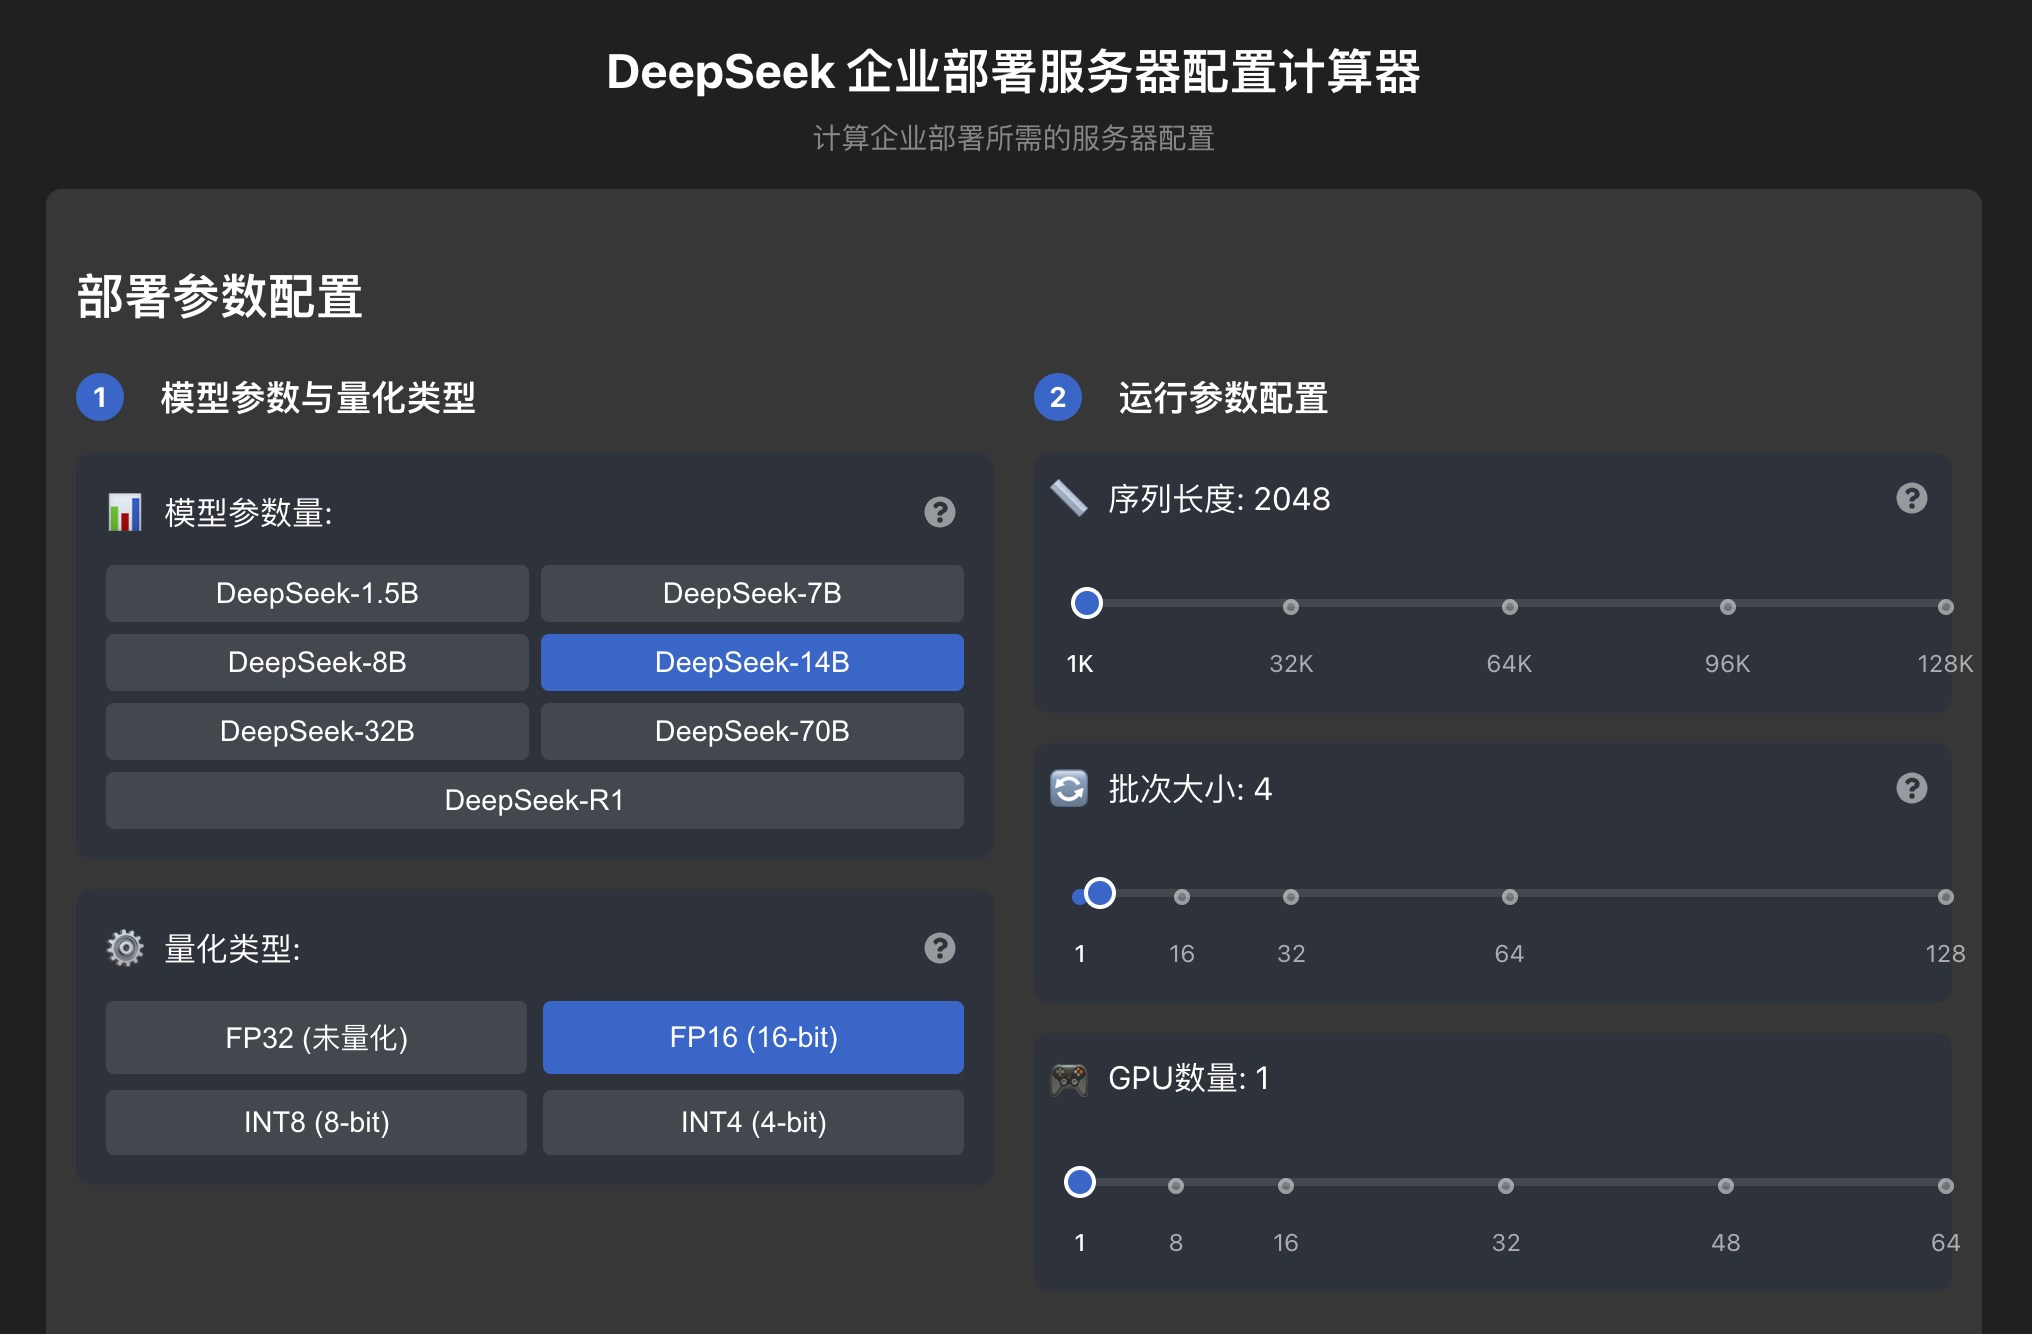Click the subtitle 计算企业部署所需的服务器配置
2032x1334 pixels.
[x=1014, y=138]
